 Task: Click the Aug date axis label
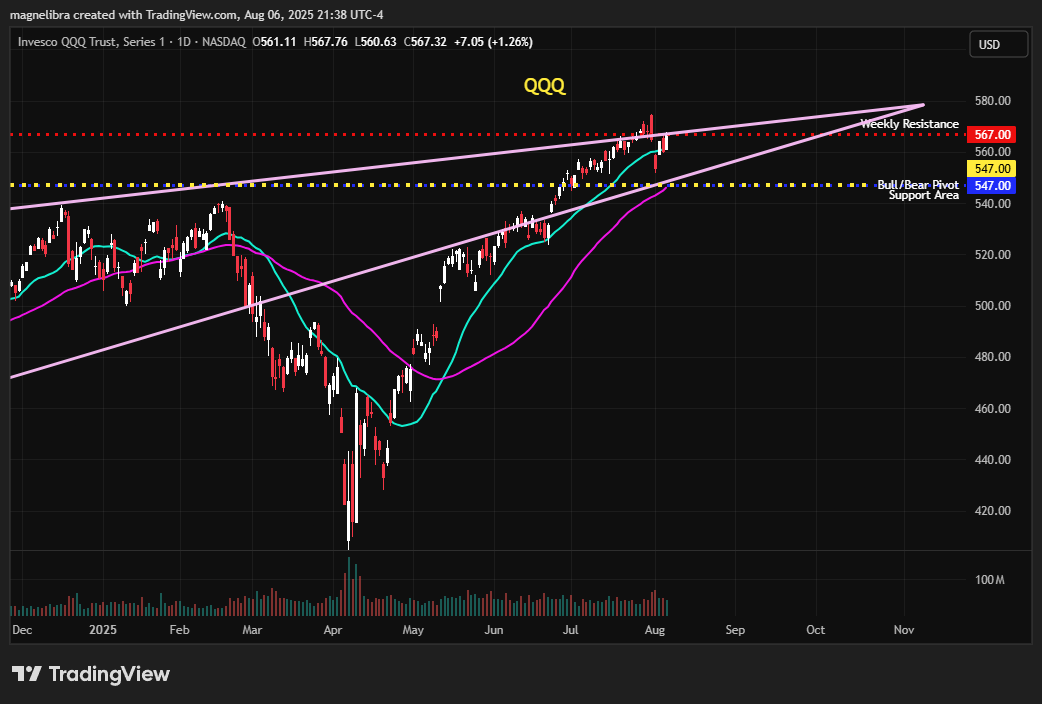click(655, 630)
